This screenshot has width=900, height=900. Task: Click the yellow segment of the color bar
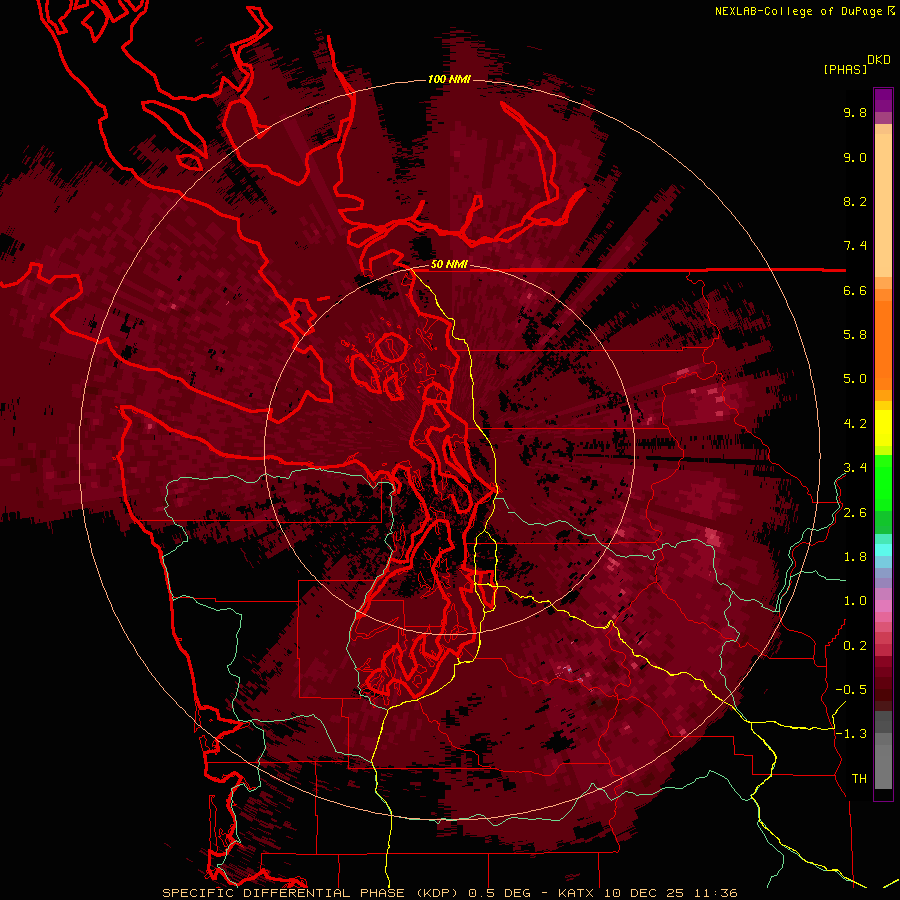pos(883,428)
